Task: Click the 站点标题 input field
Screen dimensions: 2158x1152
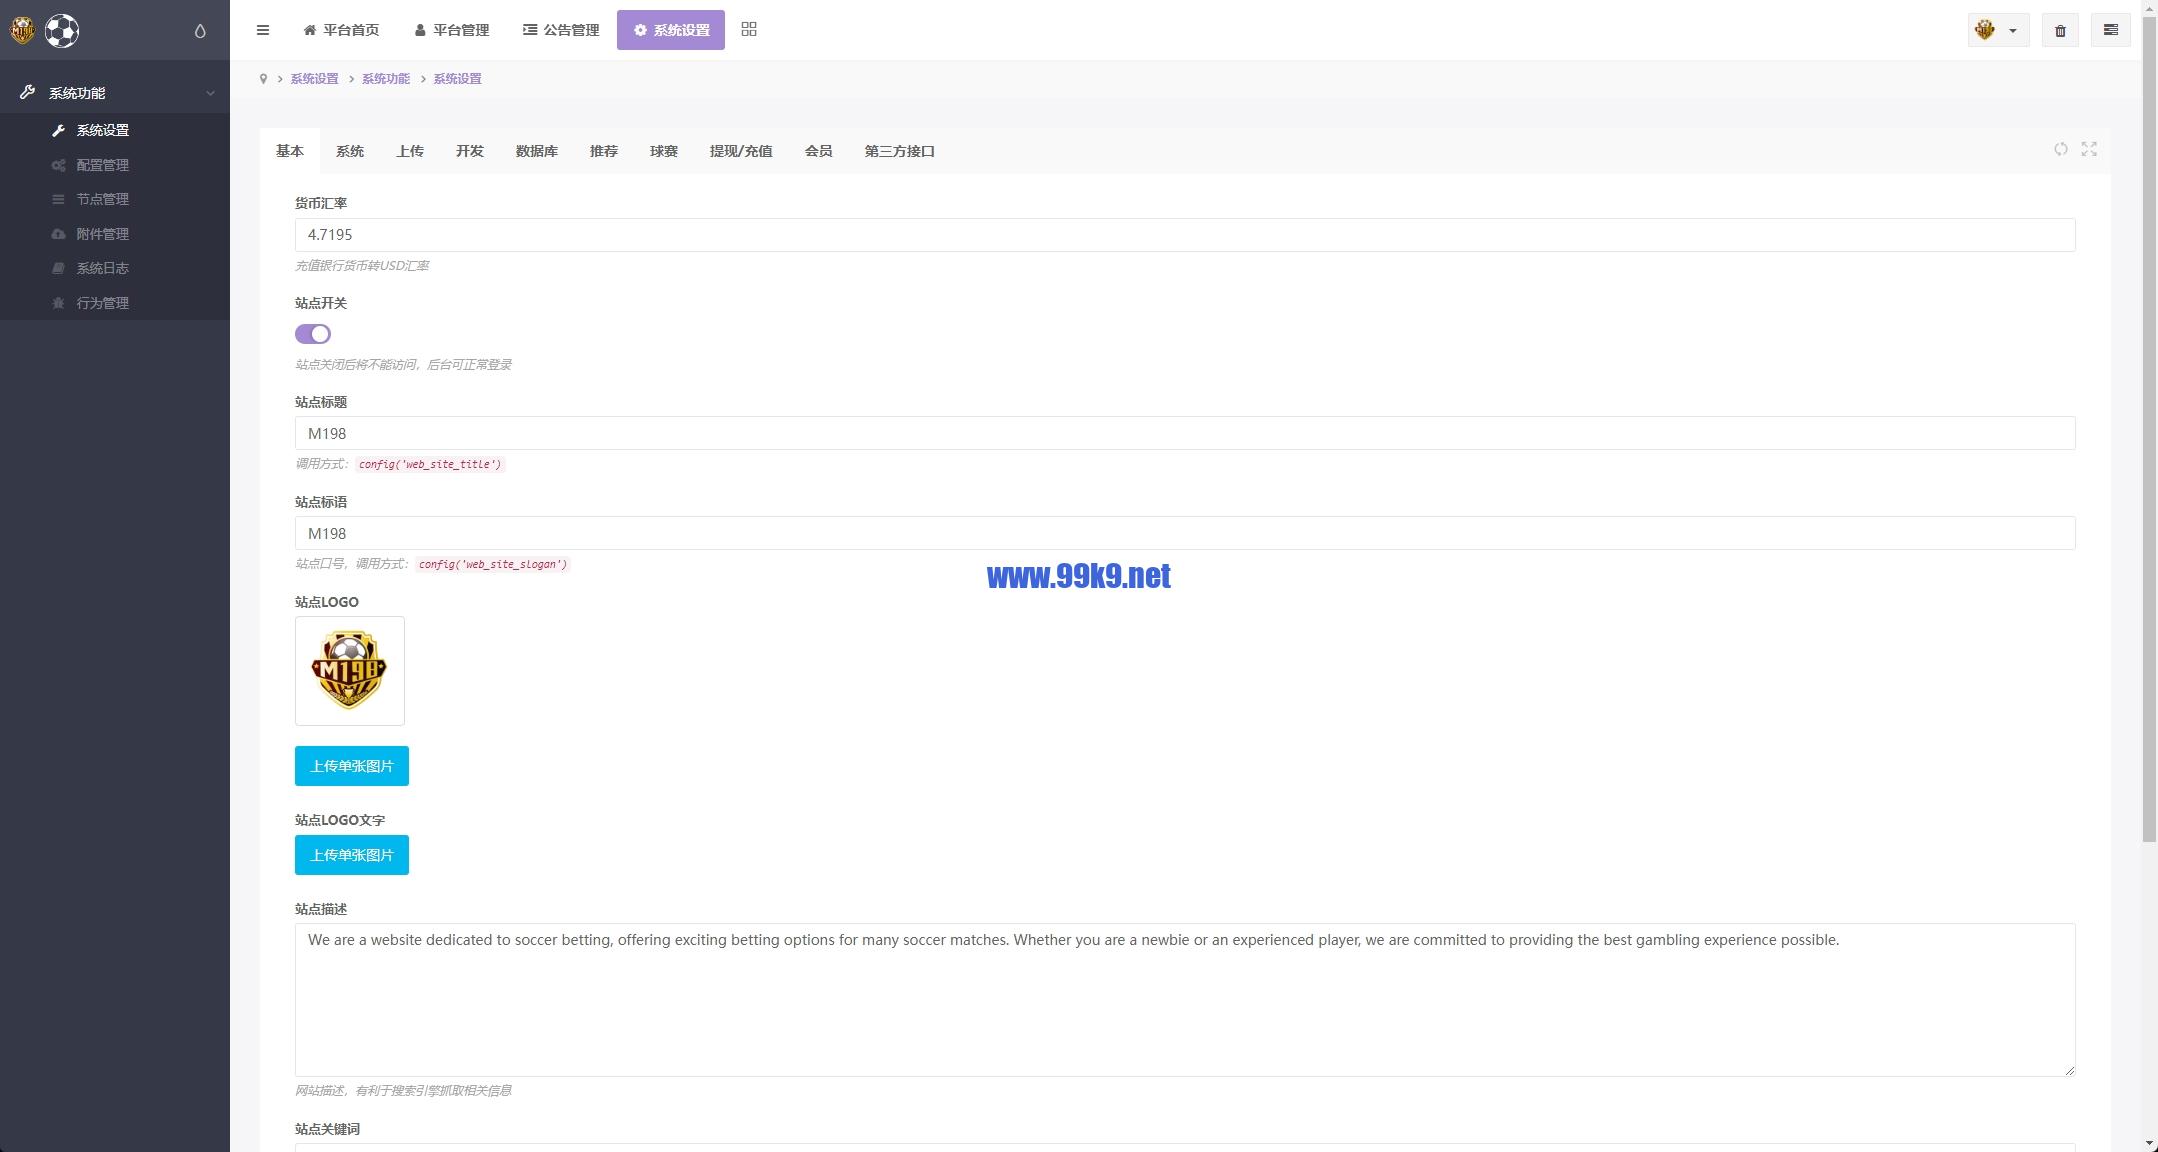Action: click(x=1185, y=433)
